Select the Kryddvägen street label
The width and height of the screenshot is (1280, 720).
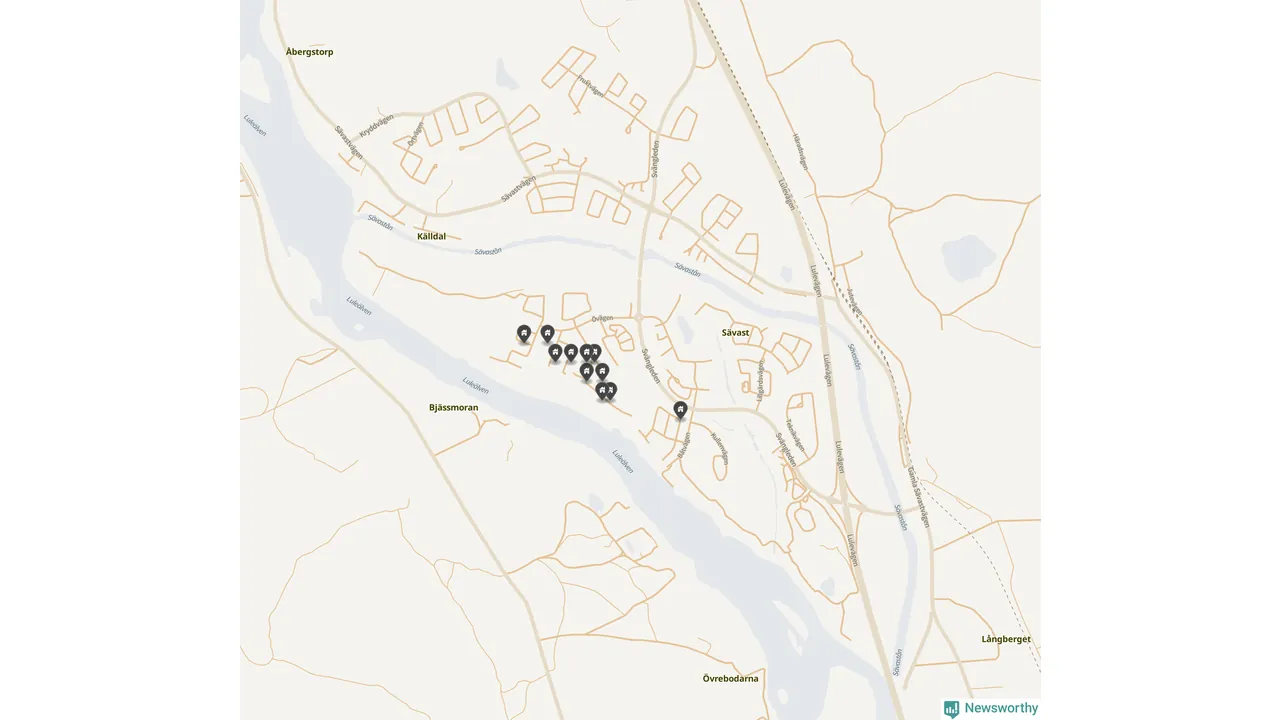point(376,132)
